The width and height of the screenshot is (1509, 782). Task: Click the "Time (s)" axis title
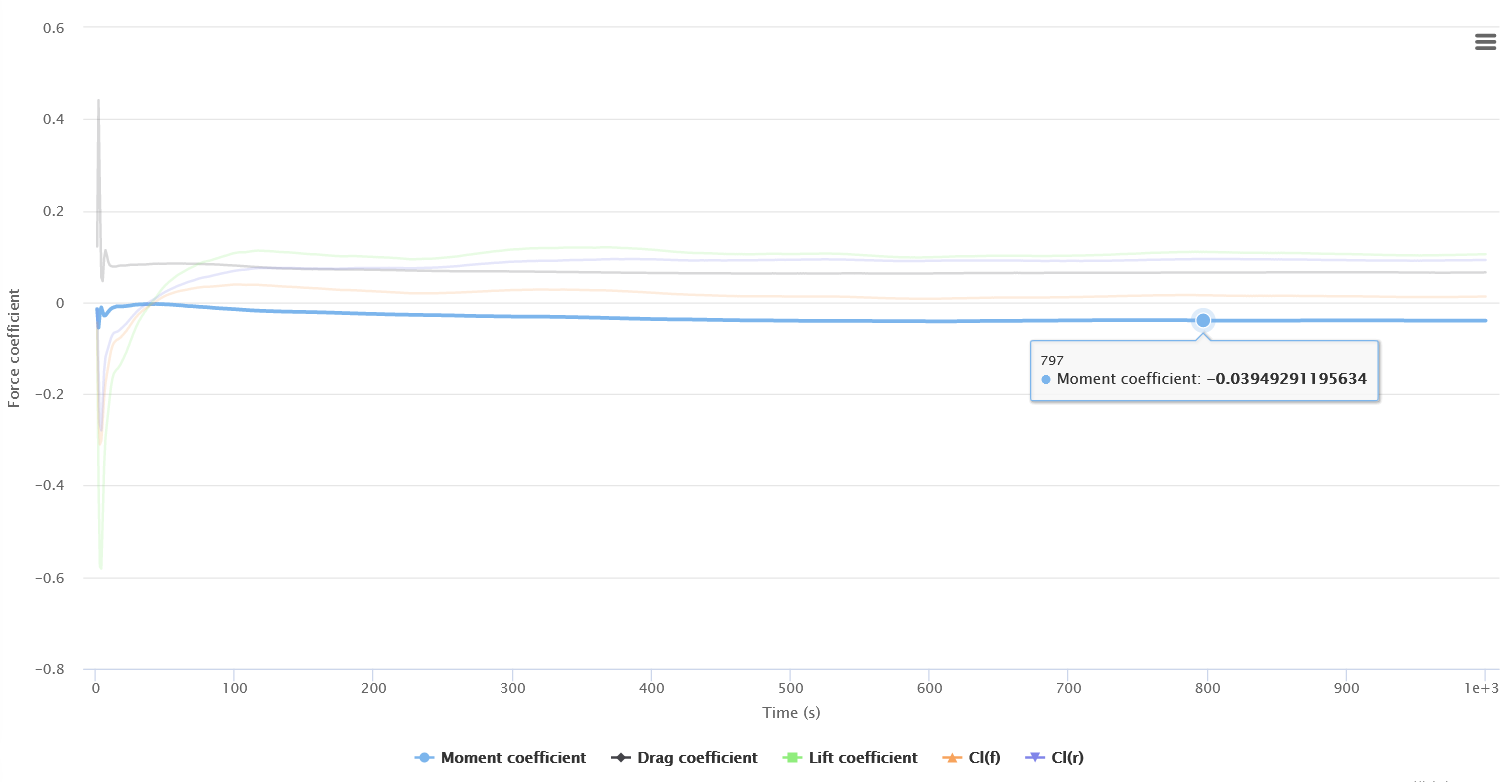pyautogui.click(x=790, y=713)
